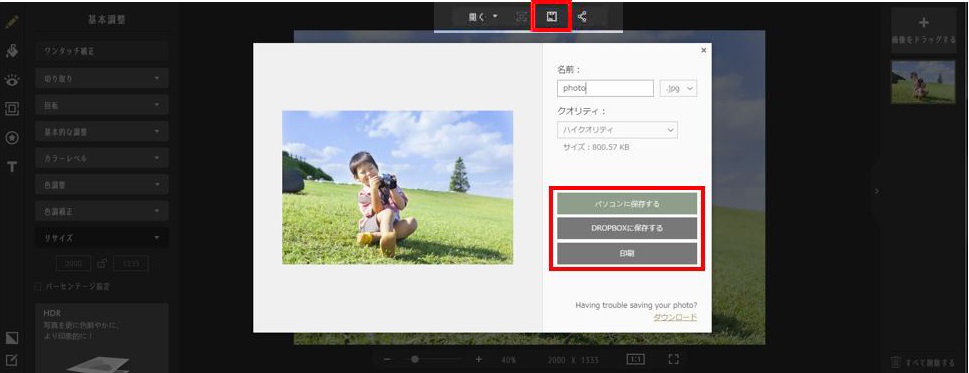Click the サイズ：800.57 KB text
Viewport: 969px width, 373px height.
tap(596, 148)
